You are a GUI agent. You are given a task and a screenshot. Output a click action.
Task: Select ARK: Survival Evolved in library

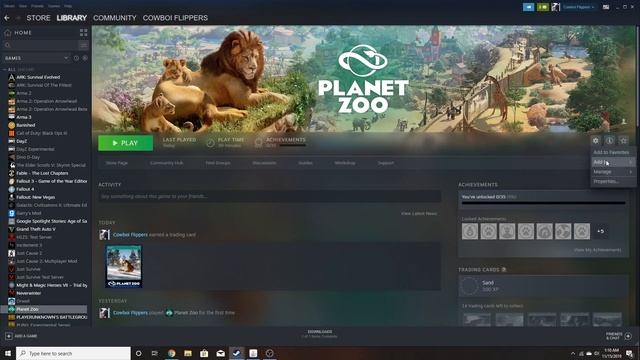[x=38, y=77]
